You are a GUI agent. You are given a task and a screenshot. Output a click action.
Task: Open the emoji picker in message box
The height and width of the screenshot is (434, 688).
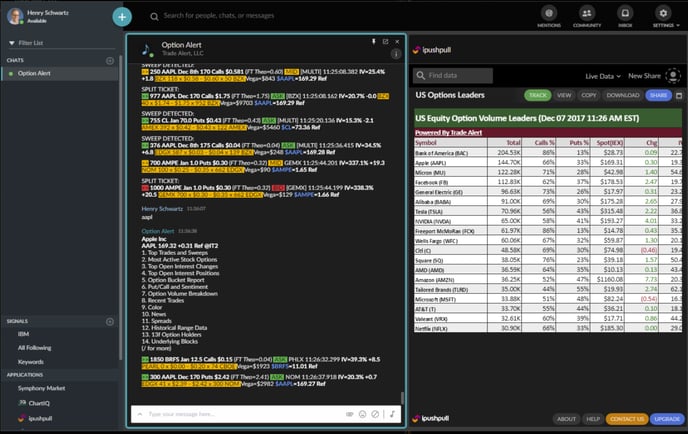pyautogui.click(x=362, y=414)
